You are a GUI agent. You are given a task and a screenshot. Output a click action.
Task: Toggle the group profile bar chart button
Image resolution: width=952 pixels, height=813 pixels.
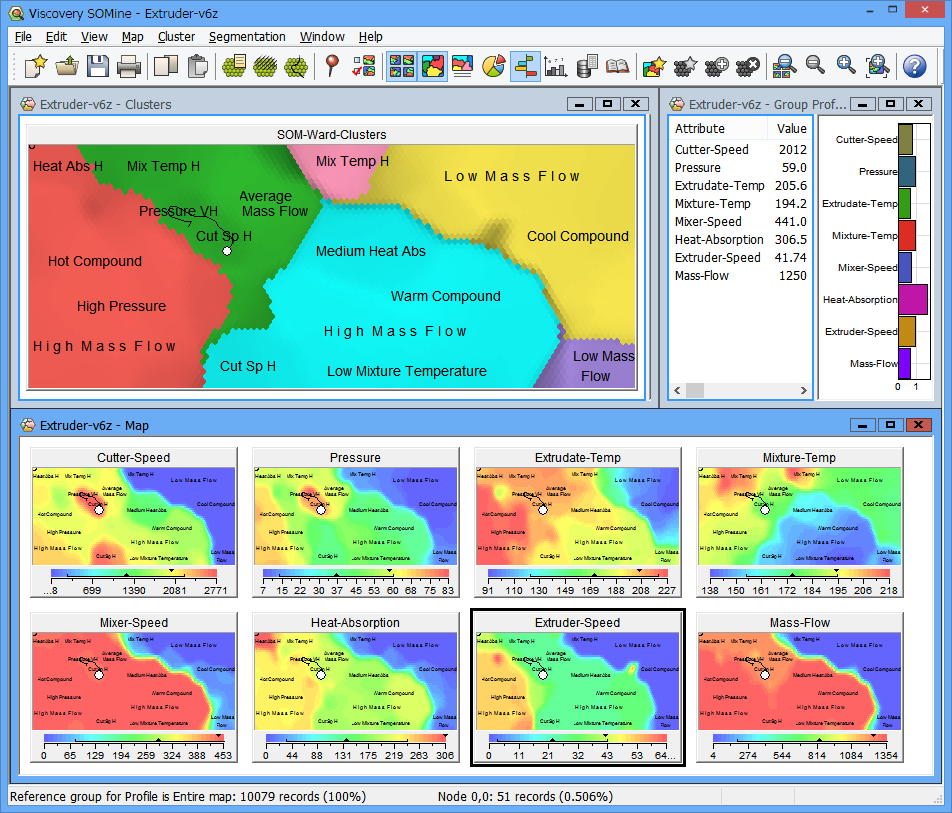tap(525, 66)
